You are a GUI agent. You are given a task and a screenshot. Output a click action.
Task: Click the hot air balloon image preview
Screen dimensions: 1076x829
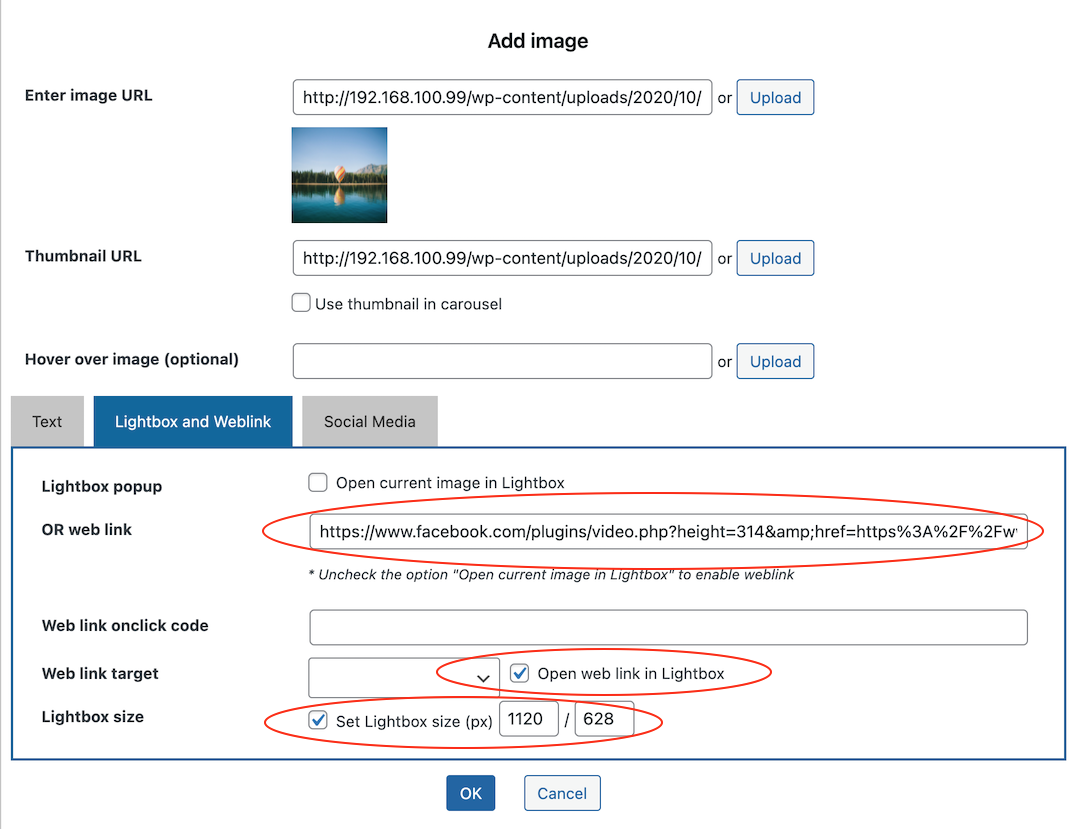(x=339, y=175)
